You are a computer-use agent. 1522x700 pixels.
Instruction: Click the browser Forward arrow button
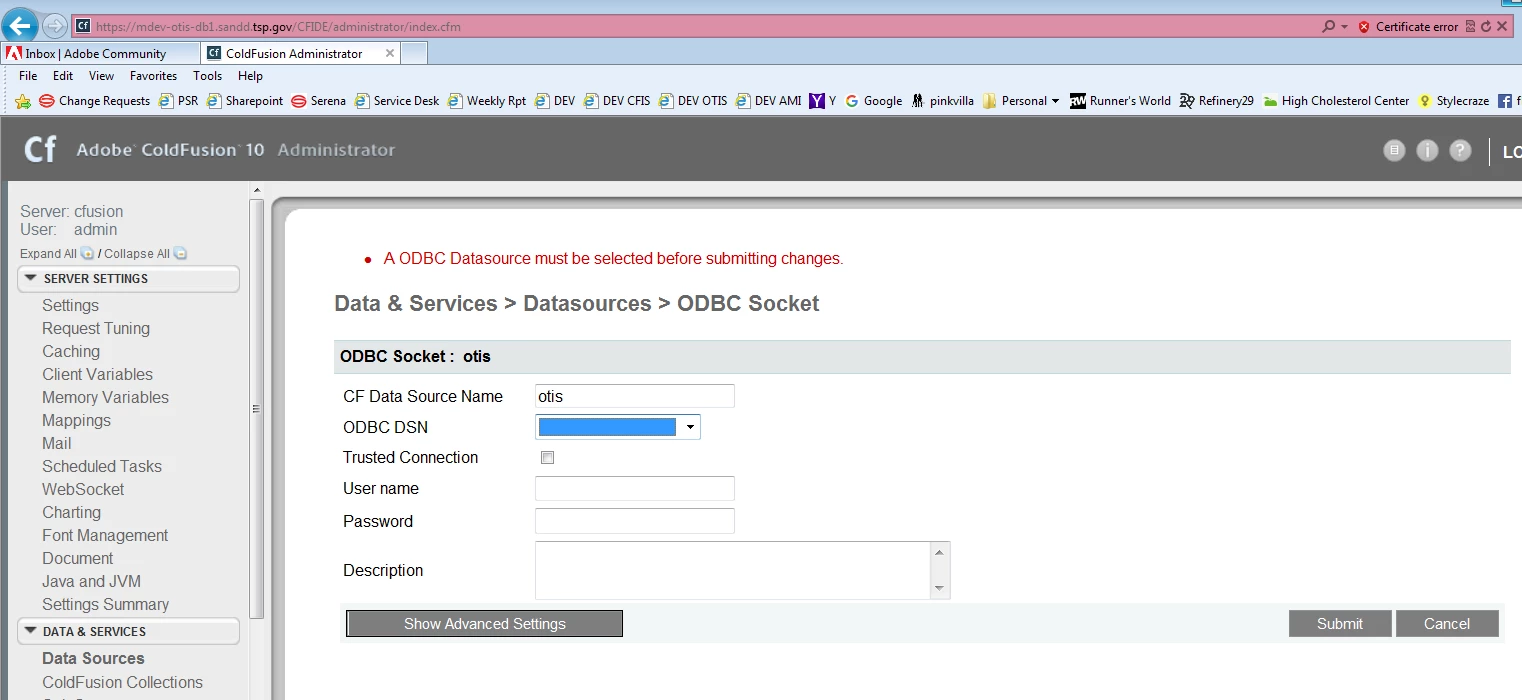tap(55, 27)
